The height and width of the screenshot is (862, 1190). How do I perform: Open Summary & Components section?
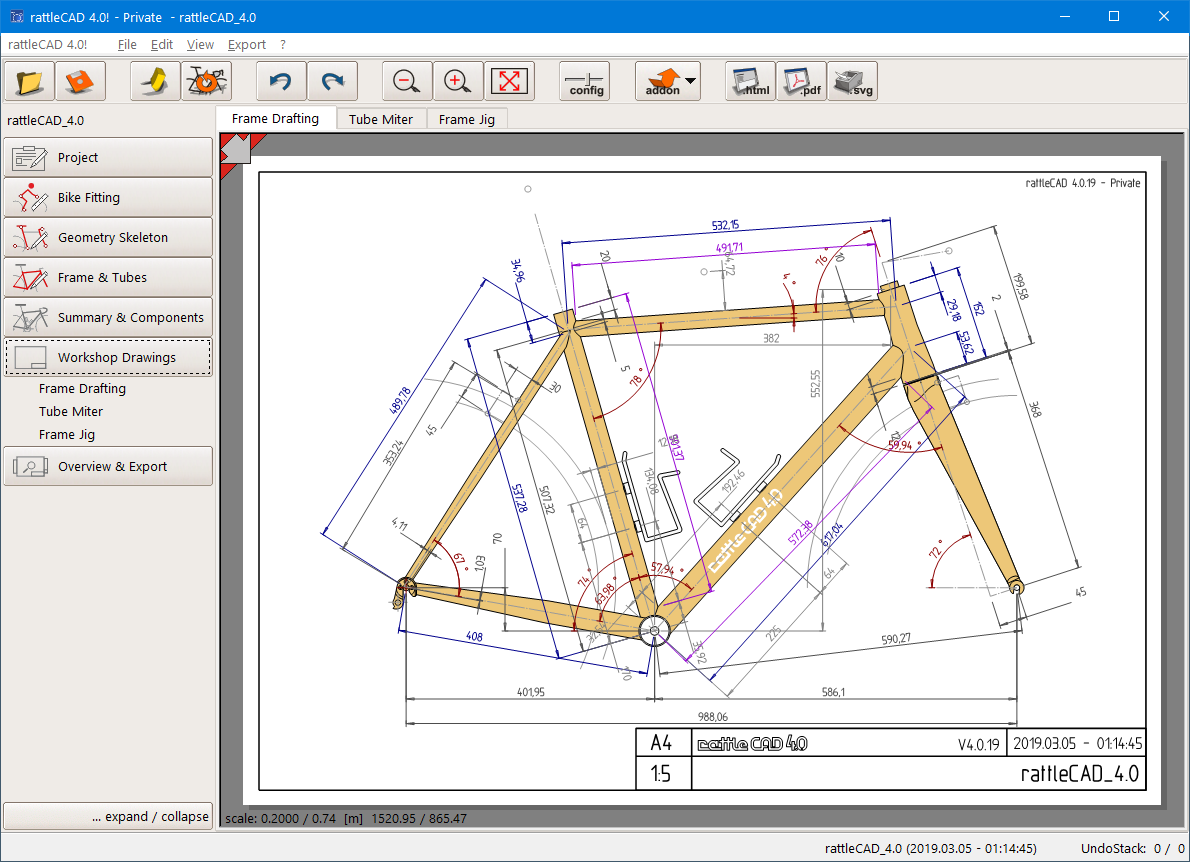click(109, 317)
